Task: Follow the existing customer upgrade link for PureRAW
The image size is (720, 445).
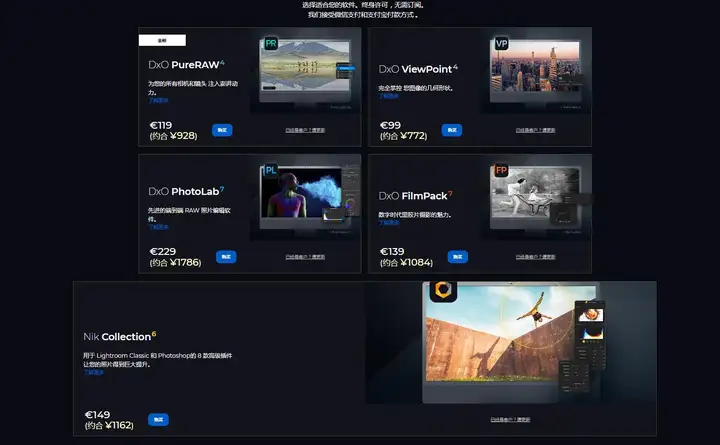Action: click(x=305, y=130)
